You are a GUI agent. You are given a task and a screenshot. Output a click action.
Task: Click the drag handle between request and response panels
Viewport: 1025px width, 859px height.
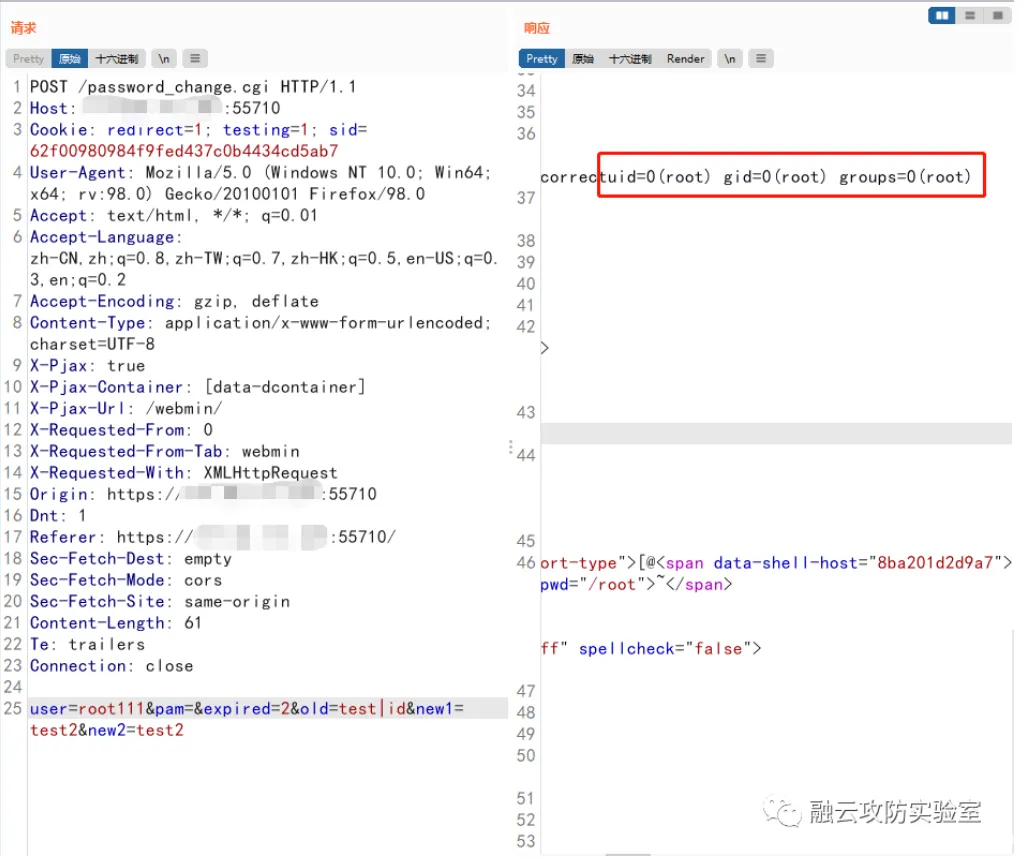[510, 445]
